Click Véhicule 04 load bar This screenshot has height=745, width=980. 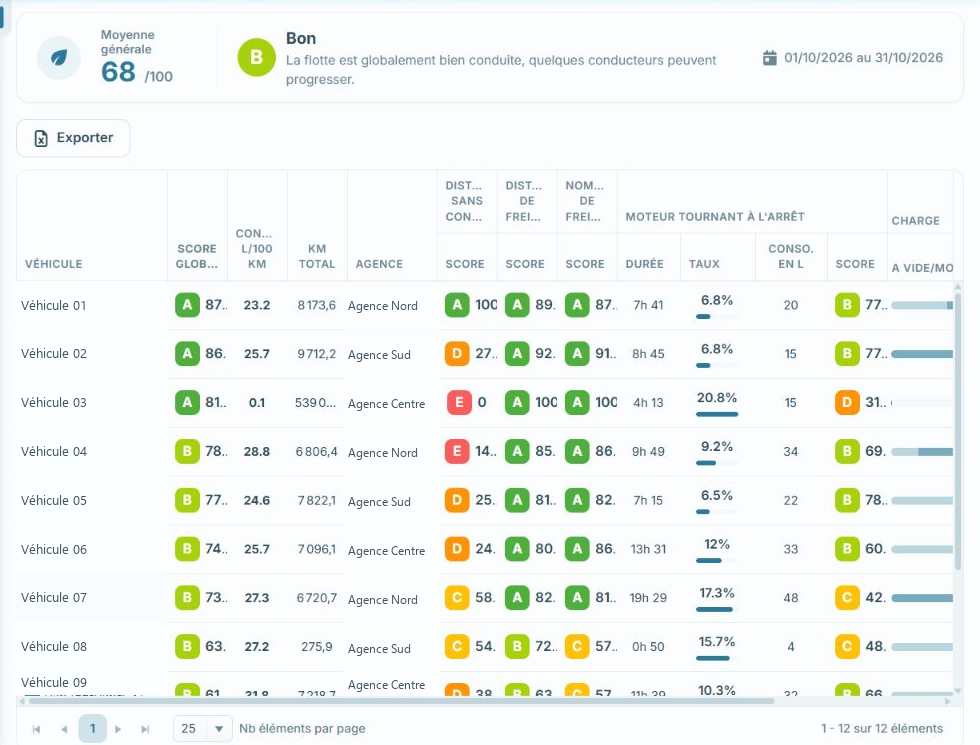[922, 451]
